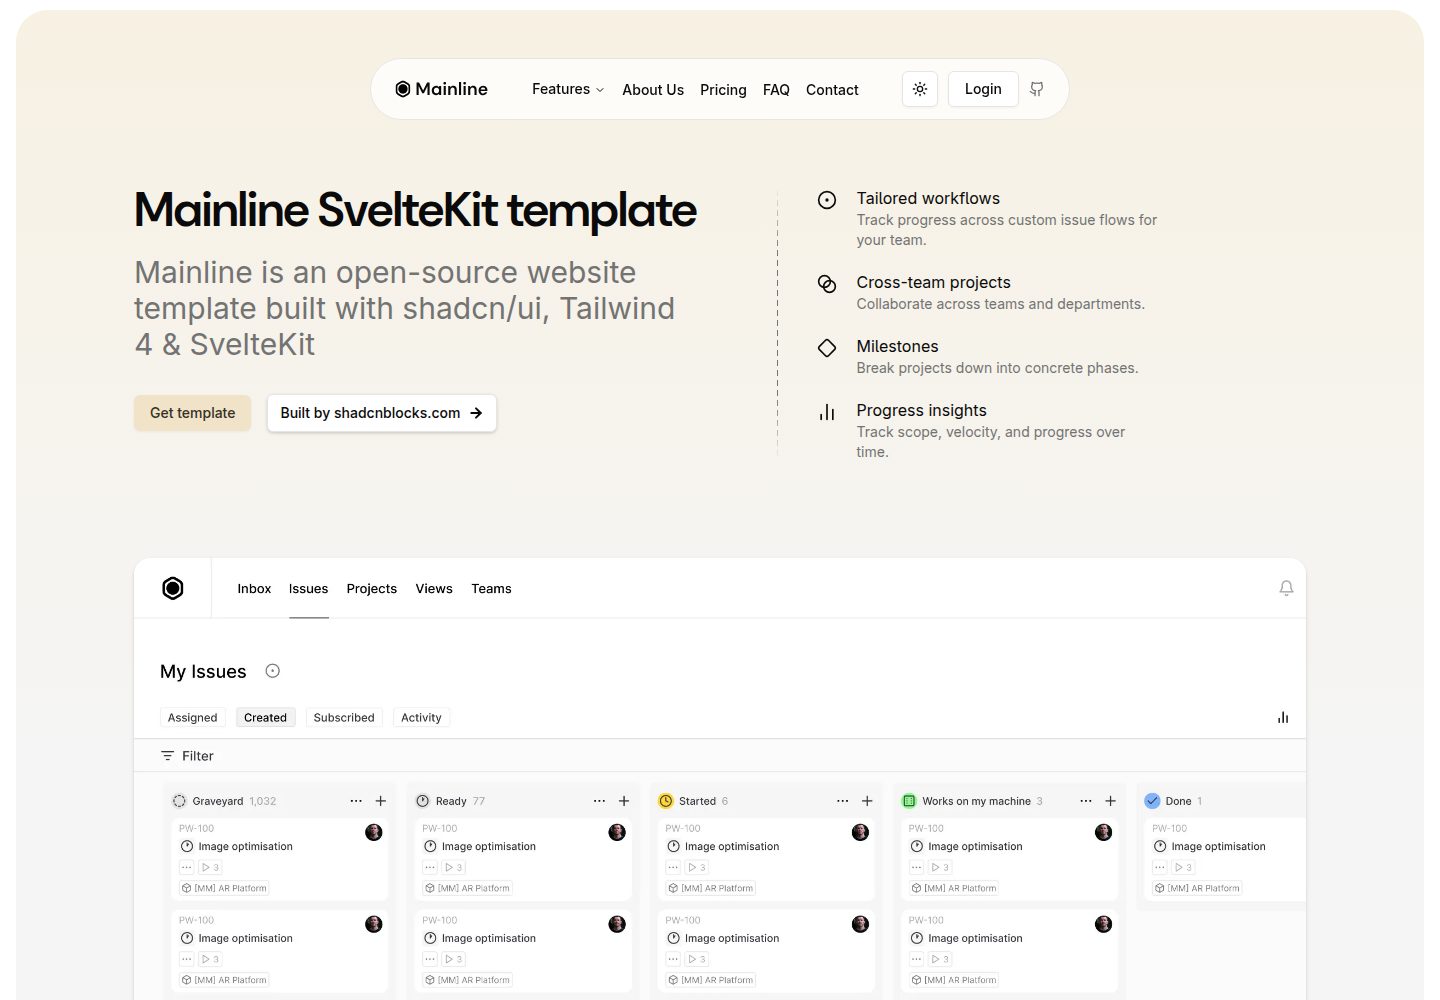
Task: Click the hexagon app logo in dashboard
Action: tap(173, 588)
